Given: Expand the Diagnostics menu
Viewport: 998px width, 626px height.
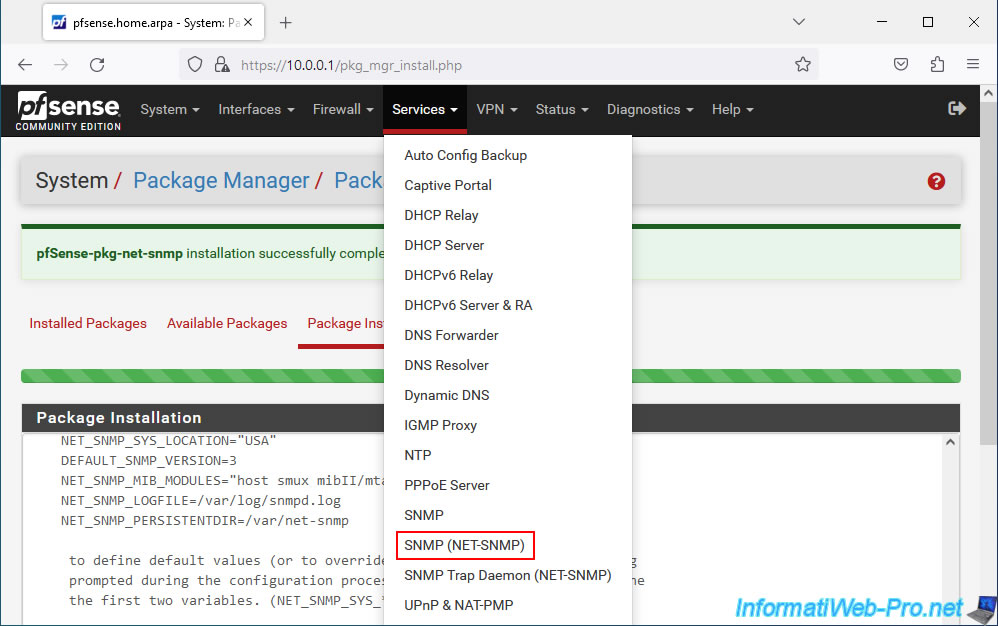Looking at the screenshot, I should [649, 109].
